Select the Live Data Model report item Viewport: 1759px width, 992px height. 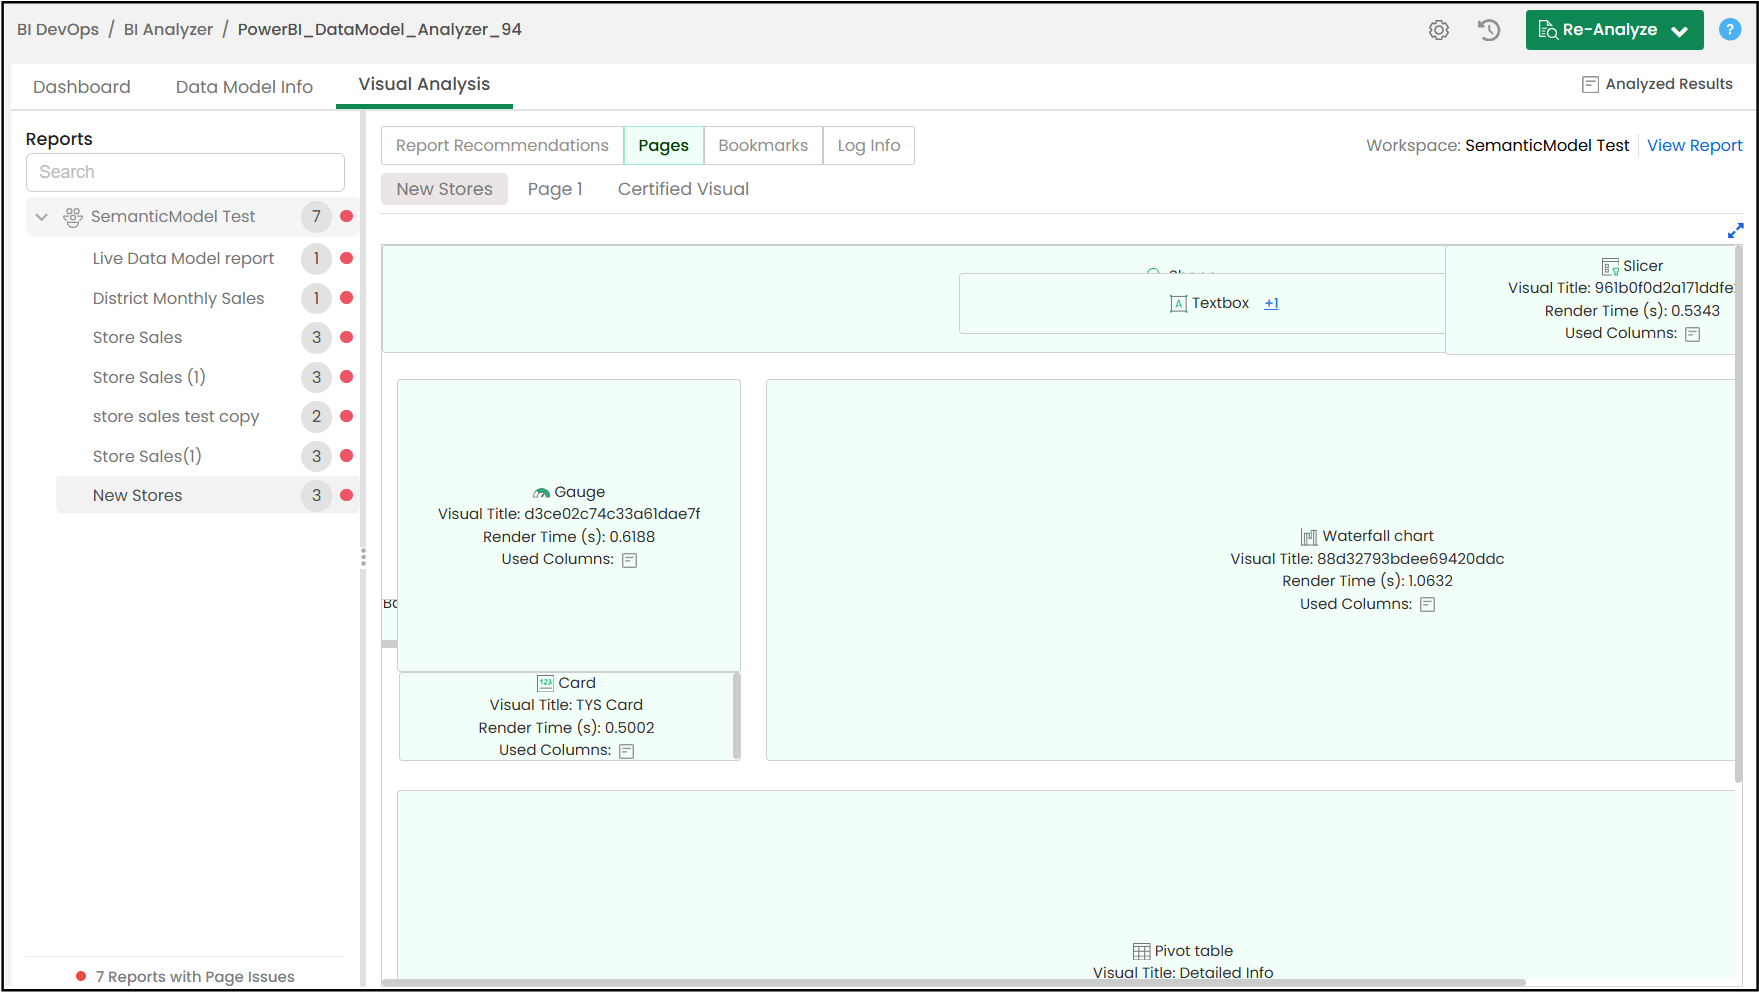(x=183, y=259)
